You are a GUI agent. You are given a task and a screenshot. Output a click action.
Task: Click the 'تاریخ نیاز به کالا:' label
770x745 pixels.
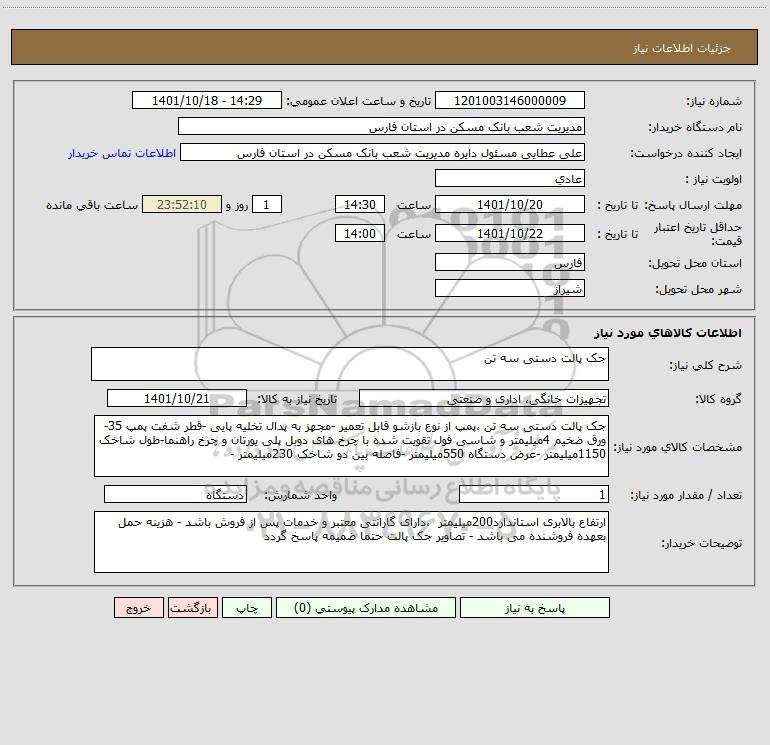pyautogui.click(x=298, y=399)
